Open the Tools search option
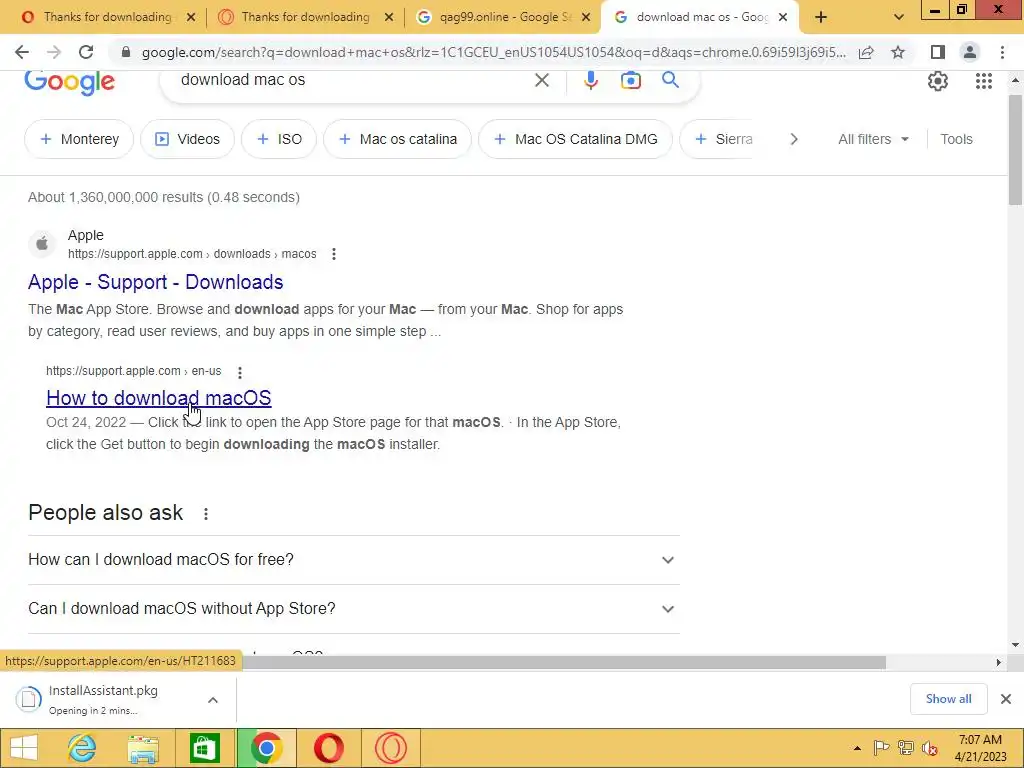This screenshot has height=768, width=1024. tap(956, 139)
